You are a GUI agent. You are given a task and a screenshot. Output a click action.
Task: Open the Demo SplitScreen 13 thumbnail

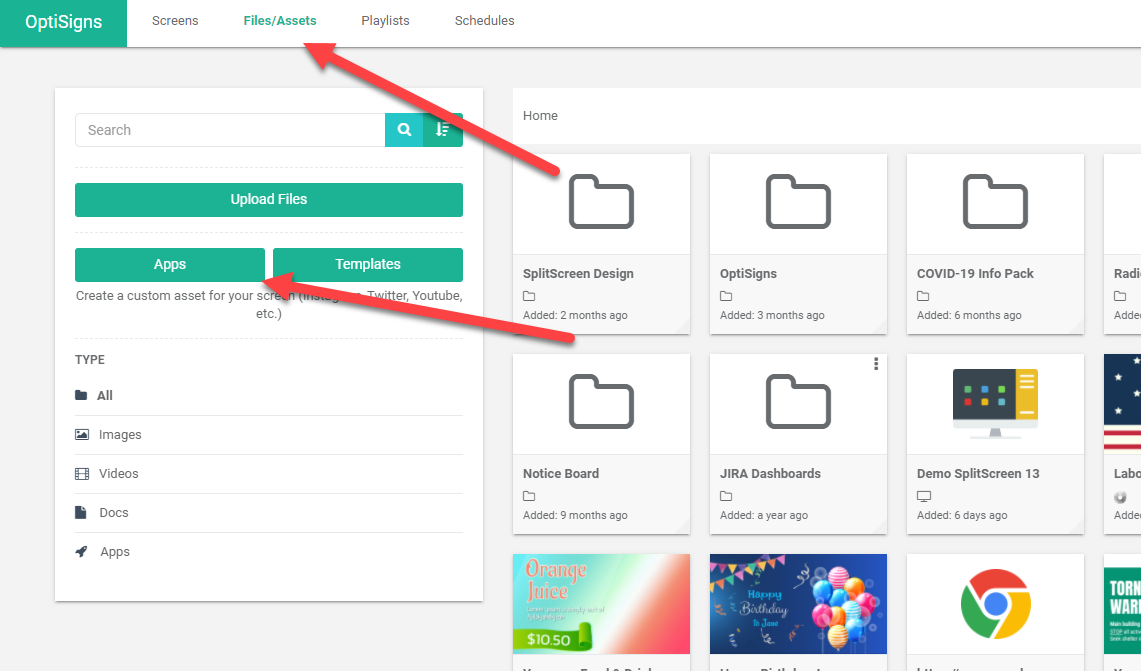[995, 402]
